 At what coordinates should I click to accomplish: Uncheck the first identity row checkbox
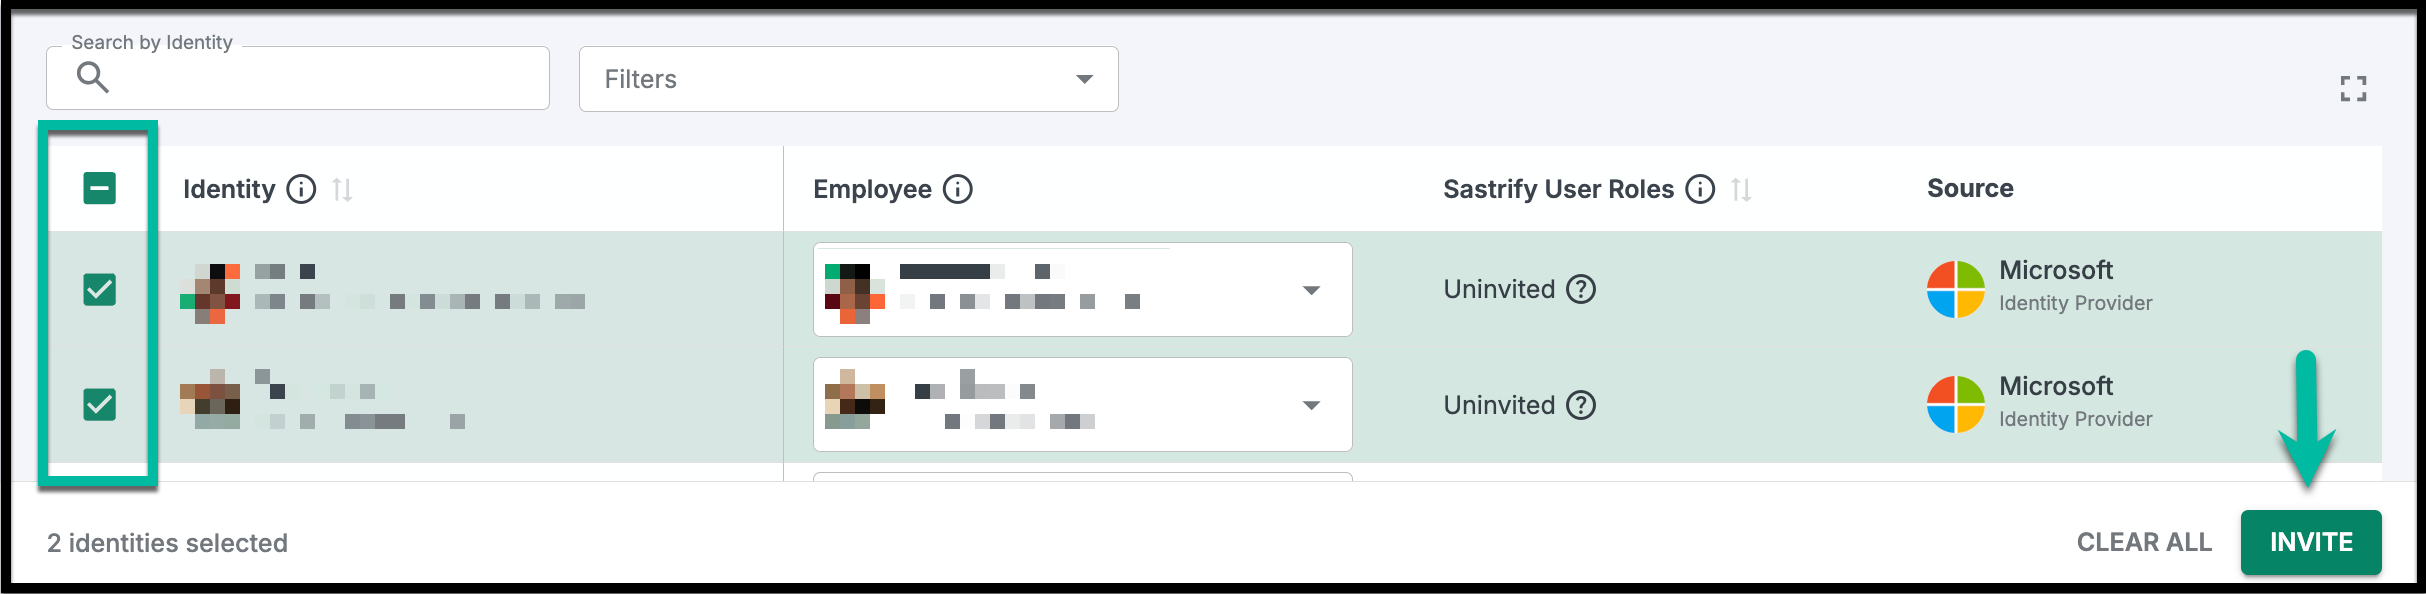point(99,290)
